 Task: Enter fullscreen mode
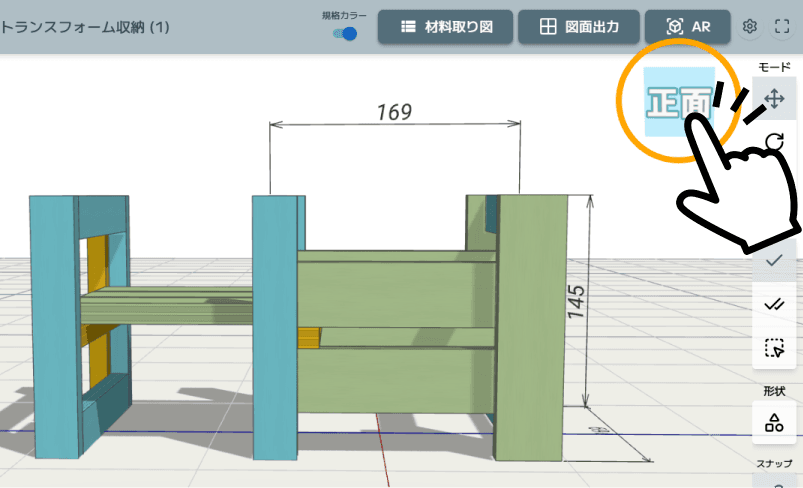click(782, 27)
